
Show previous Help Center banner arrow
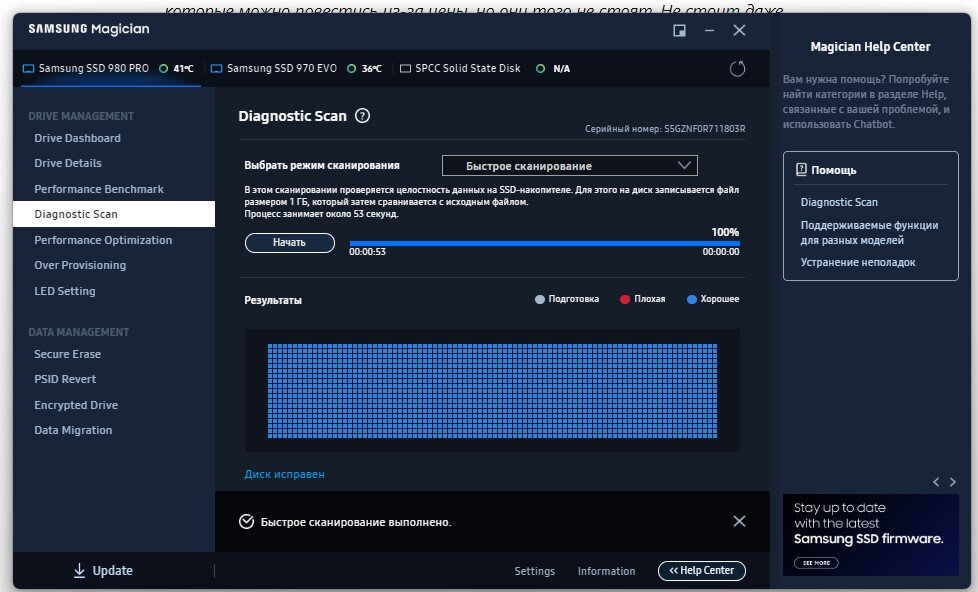pyautogui.click(x=936, y=482)
